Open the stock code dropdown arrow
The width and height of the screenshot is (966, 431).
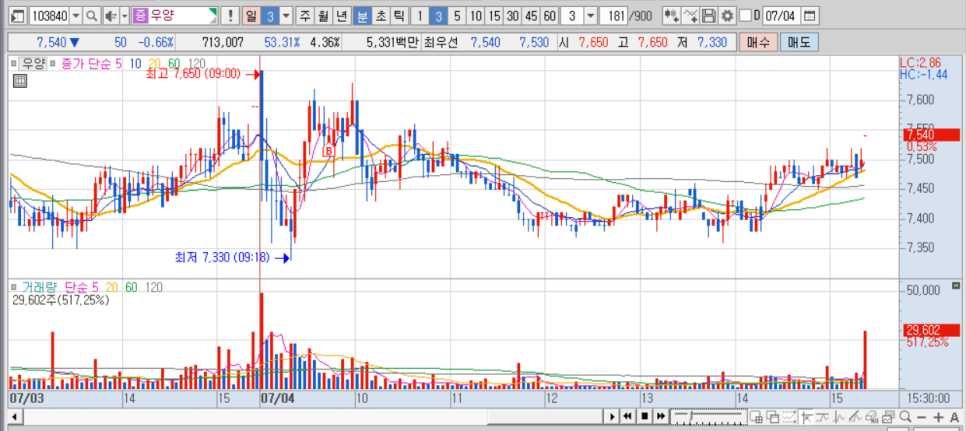[x=76, y=15]
